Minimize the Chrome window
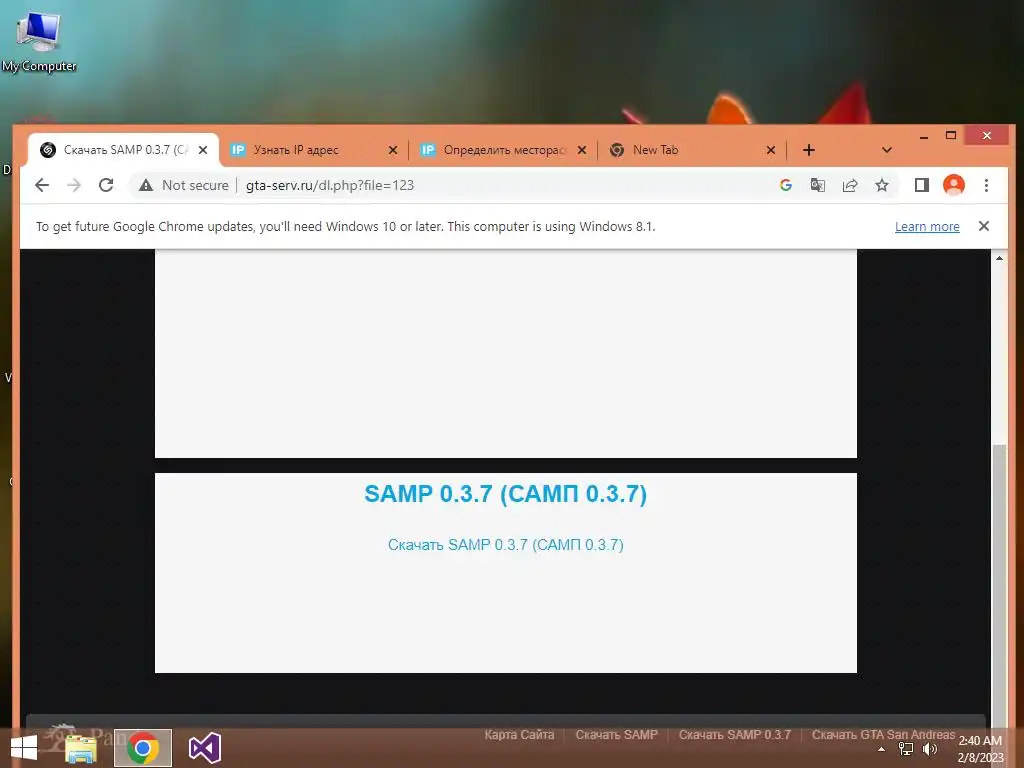This screenshot has width=1024, height=768. pyautogui.click(x=923, y=136)
